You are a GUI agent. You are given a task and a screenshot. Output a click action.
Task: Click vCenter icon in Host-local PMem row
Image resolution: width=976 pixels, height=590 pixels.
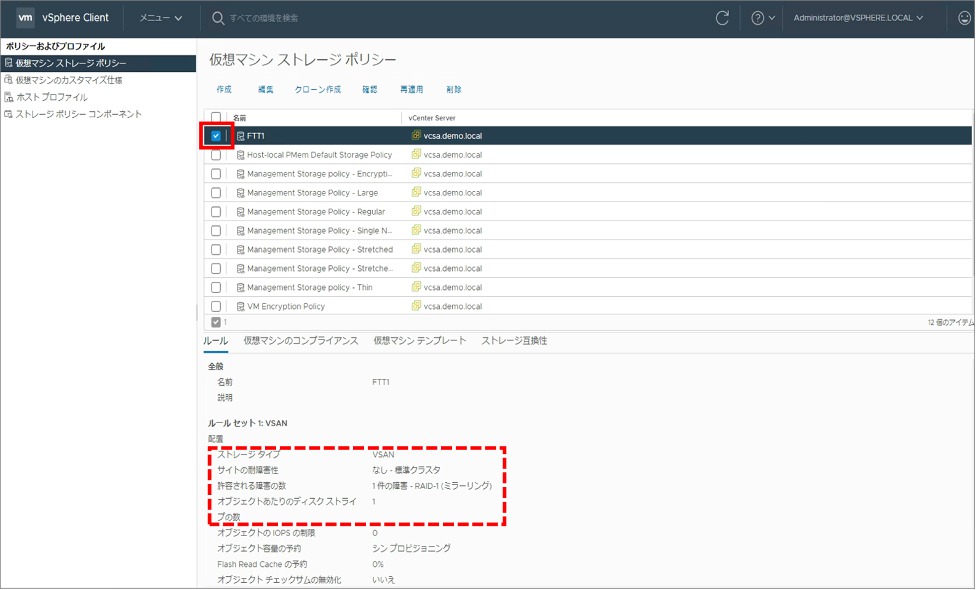pyautogui.click(x=416, y=154)
